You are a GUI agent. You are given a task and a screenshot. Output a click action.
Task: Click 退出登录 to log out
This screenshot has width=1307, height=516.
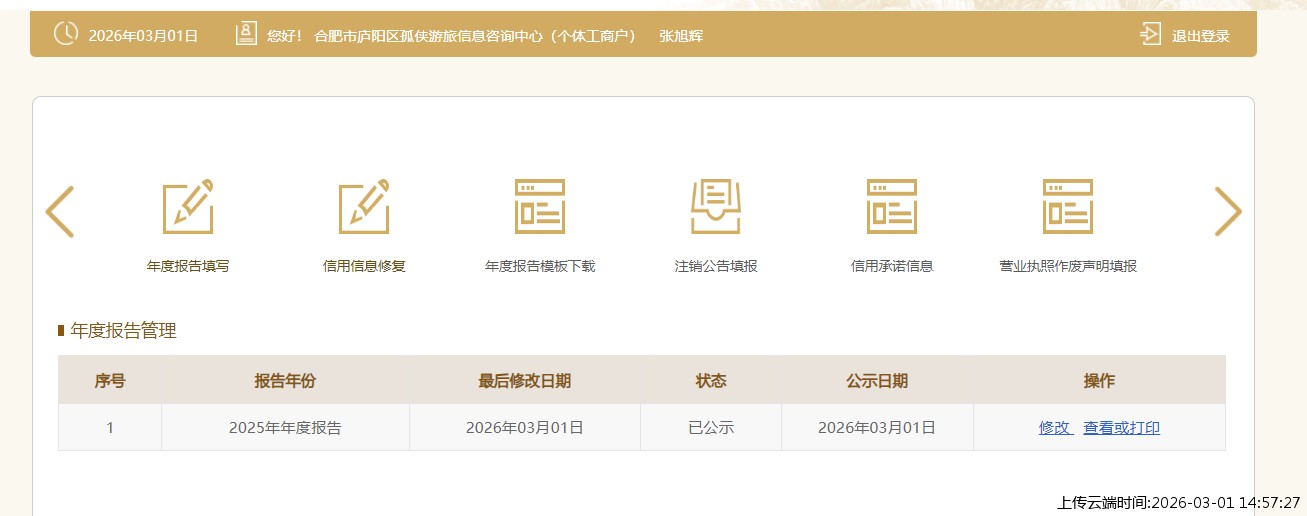(1201, 36)
